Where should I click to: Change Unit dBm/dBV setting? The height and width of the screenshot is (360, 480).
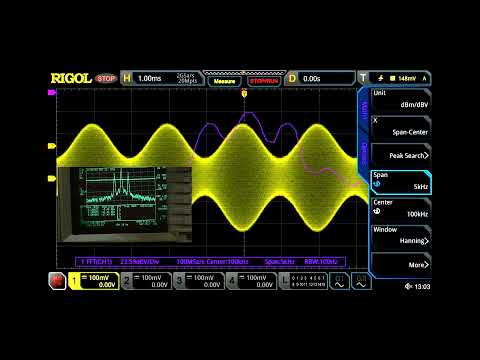401,101
